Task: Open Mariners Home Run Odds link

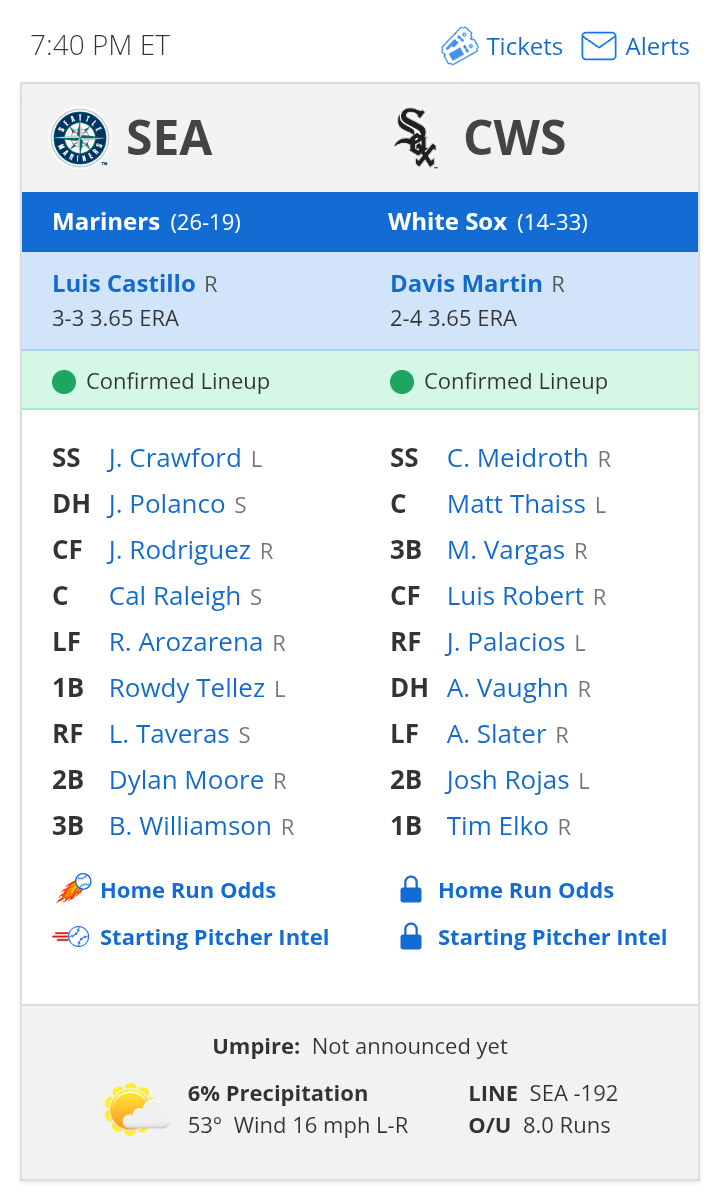Action: click(188, 890)
